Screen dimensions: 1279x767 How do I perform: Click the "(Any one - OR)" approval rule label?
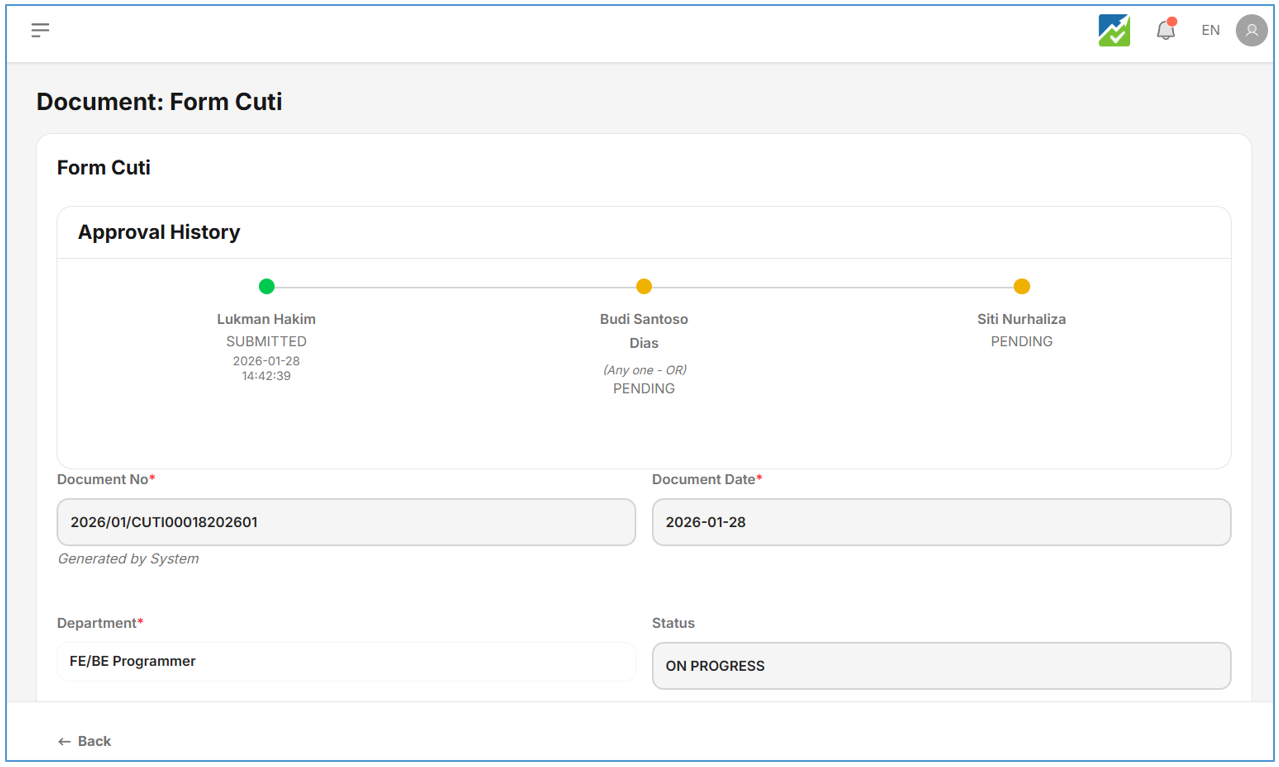[x=644, y=370]
